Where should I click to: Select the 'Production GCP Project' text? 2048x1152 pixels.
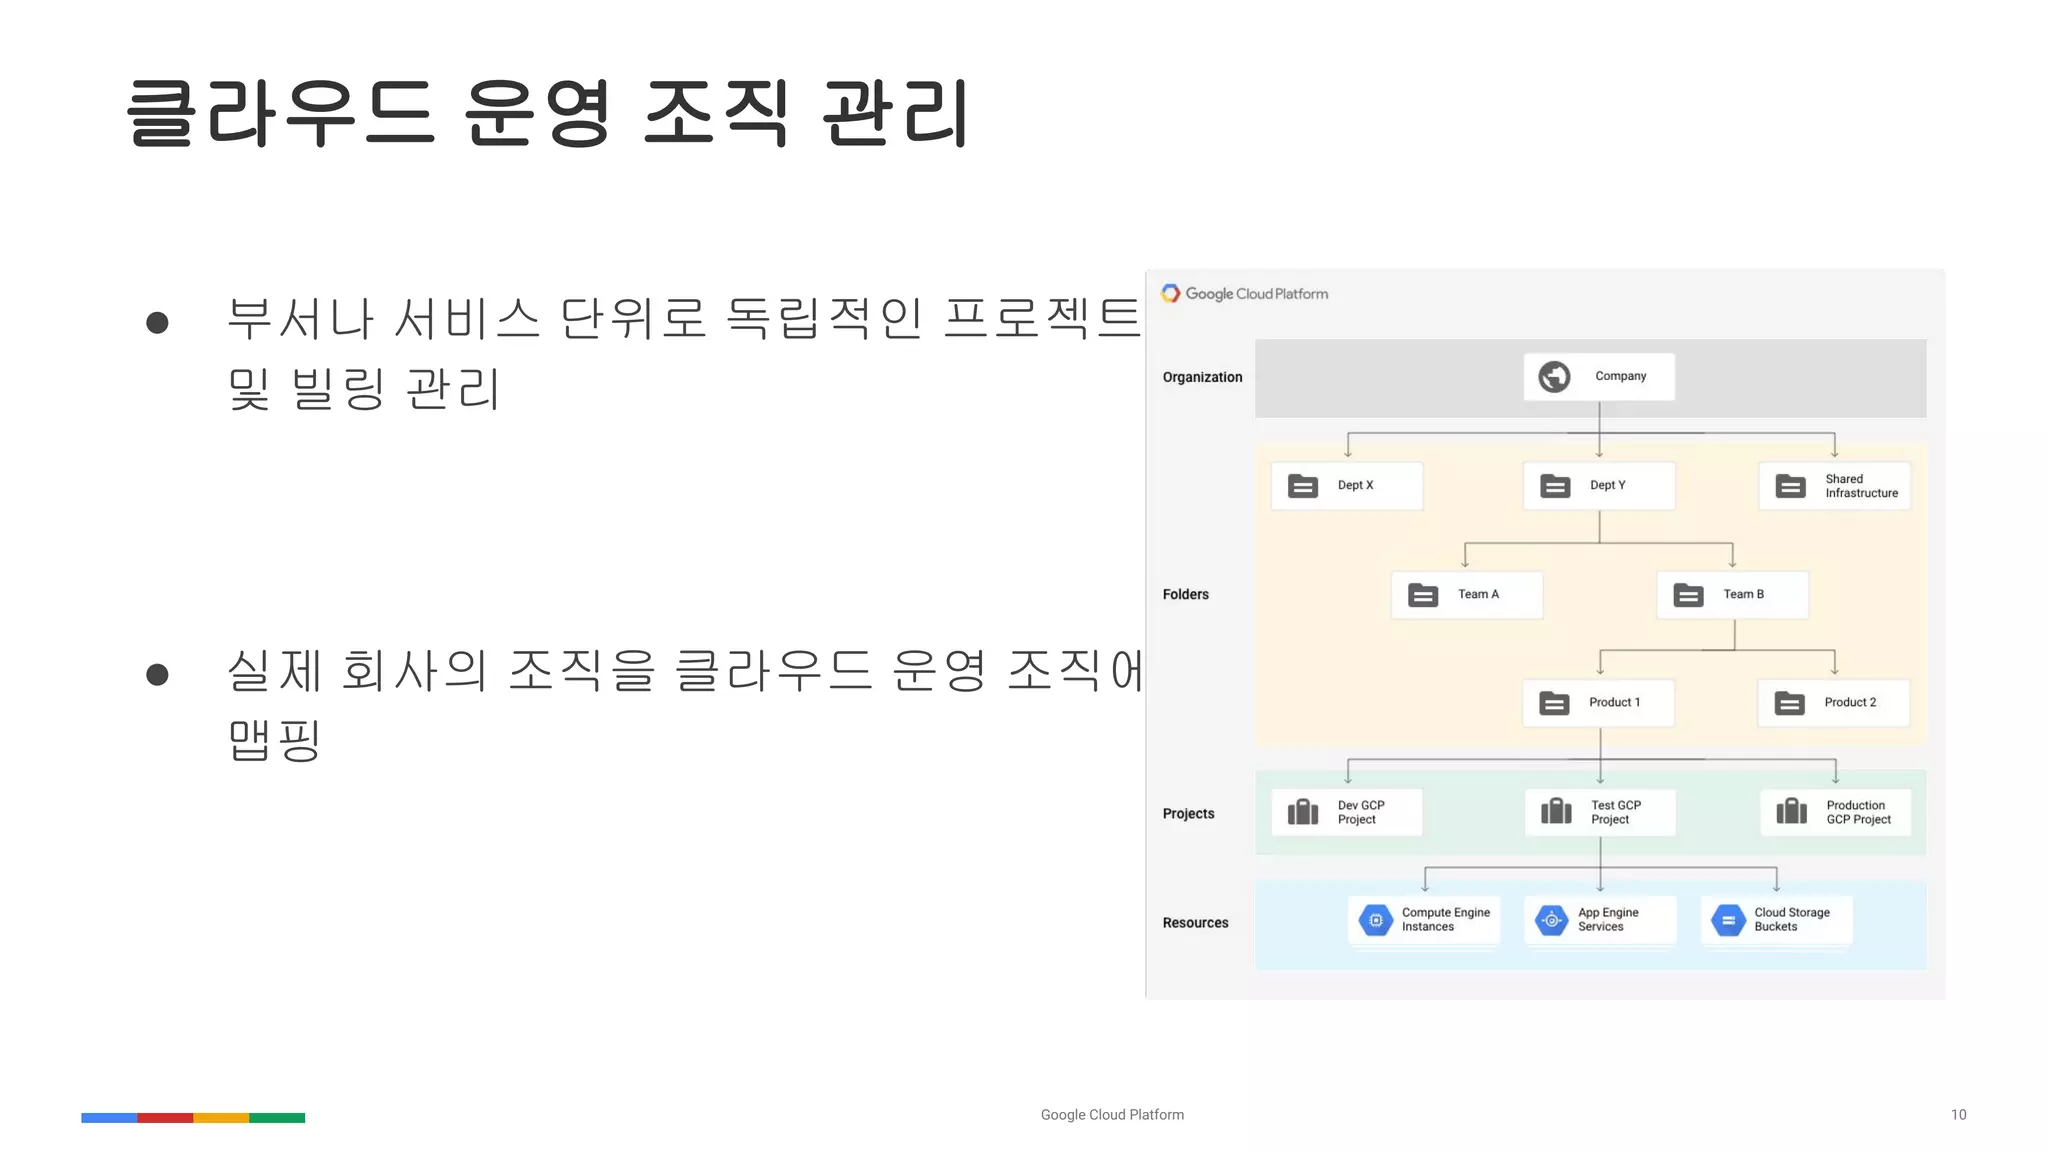click(x=1858, y=812)
